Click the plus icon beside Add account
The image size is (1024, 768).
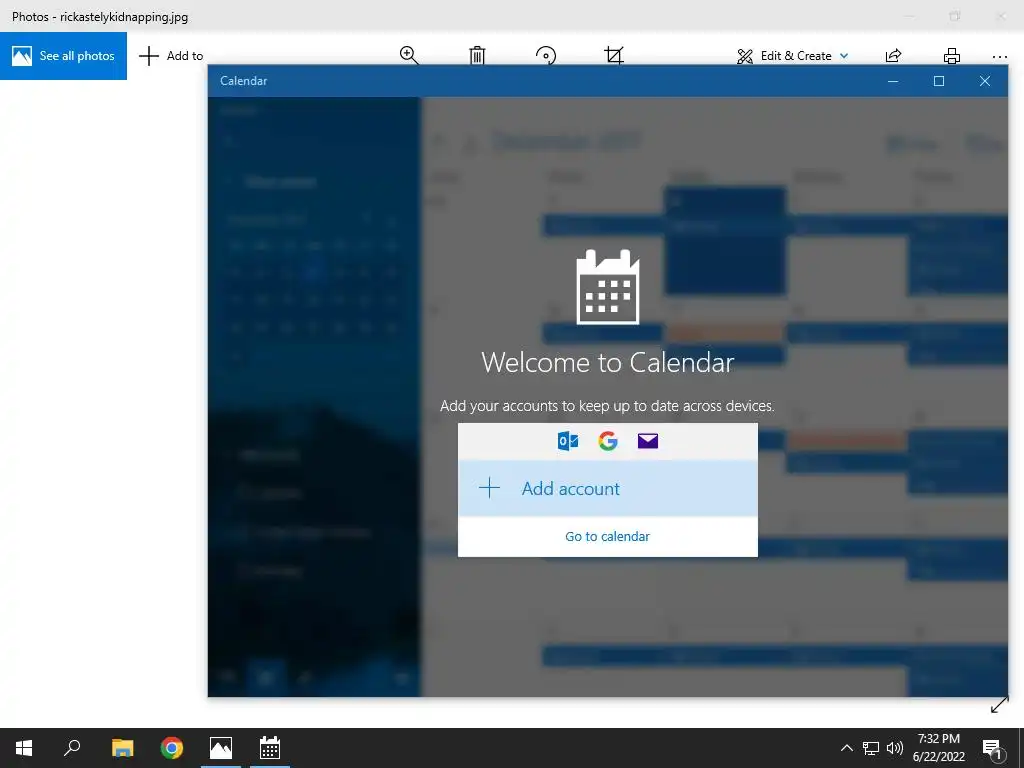pos(489,488)
